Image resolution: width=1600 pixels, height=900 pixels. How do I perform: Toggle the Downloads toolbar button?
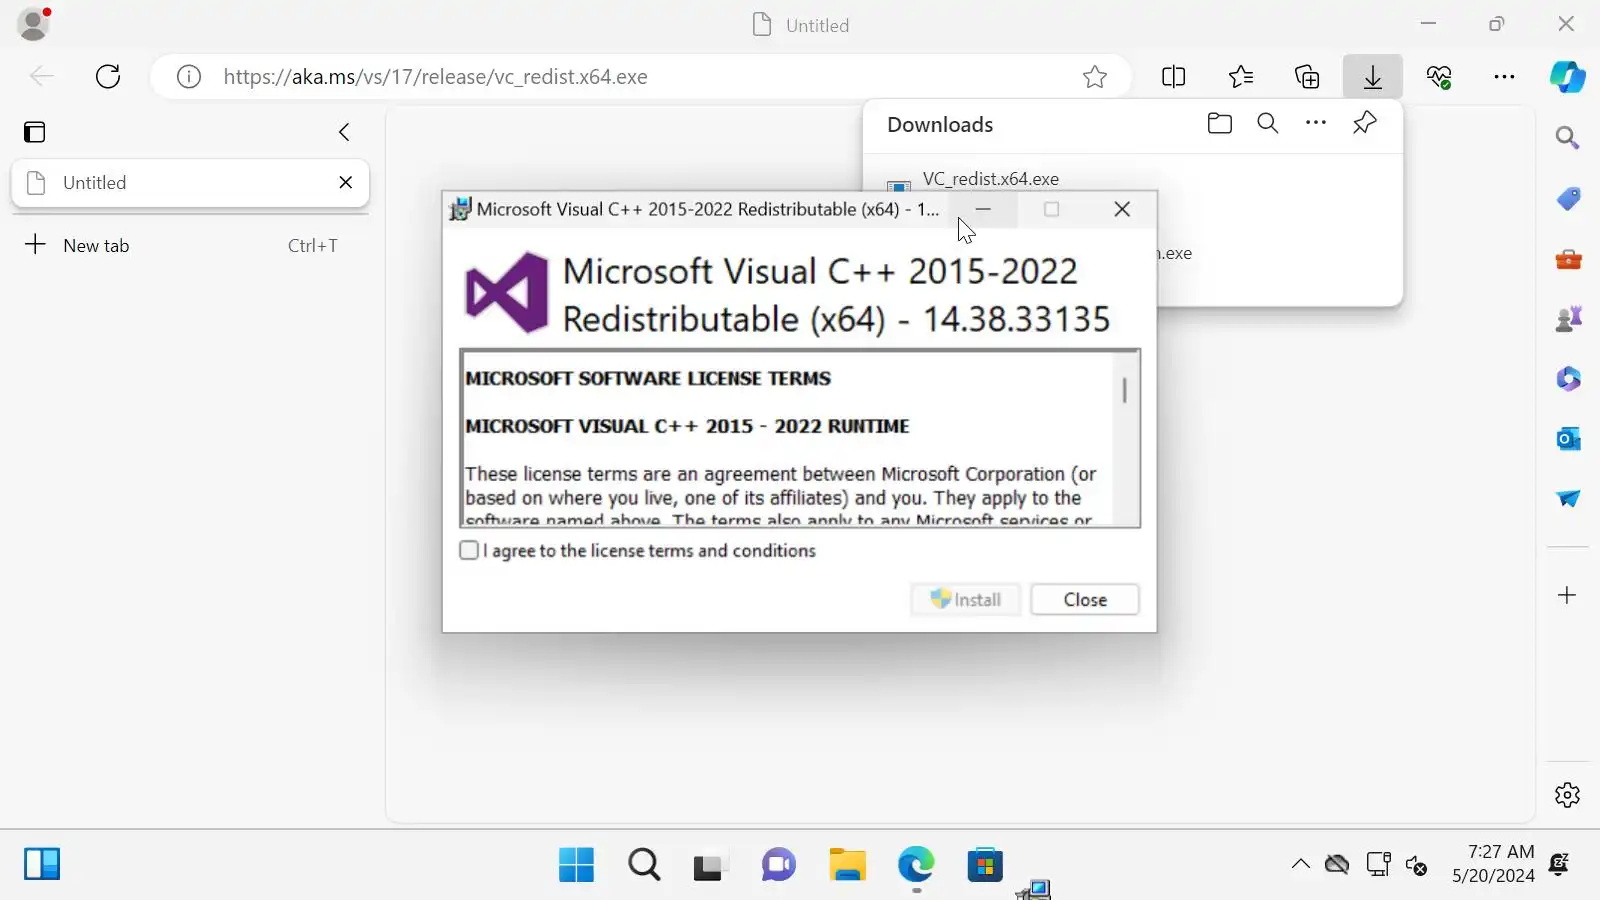1373,77
